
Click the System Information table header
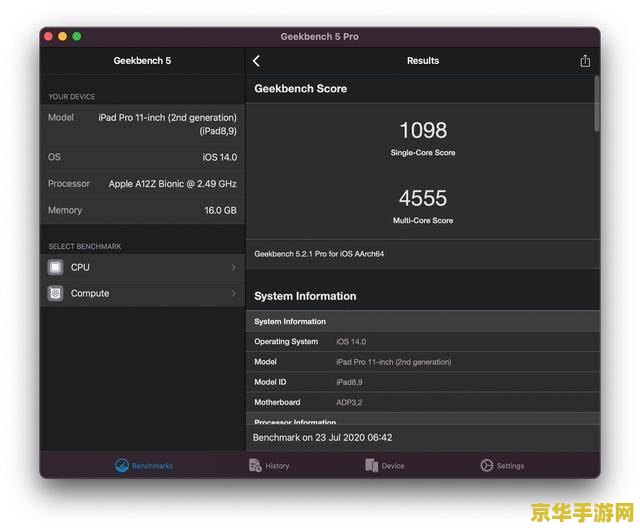coord(422,321)
